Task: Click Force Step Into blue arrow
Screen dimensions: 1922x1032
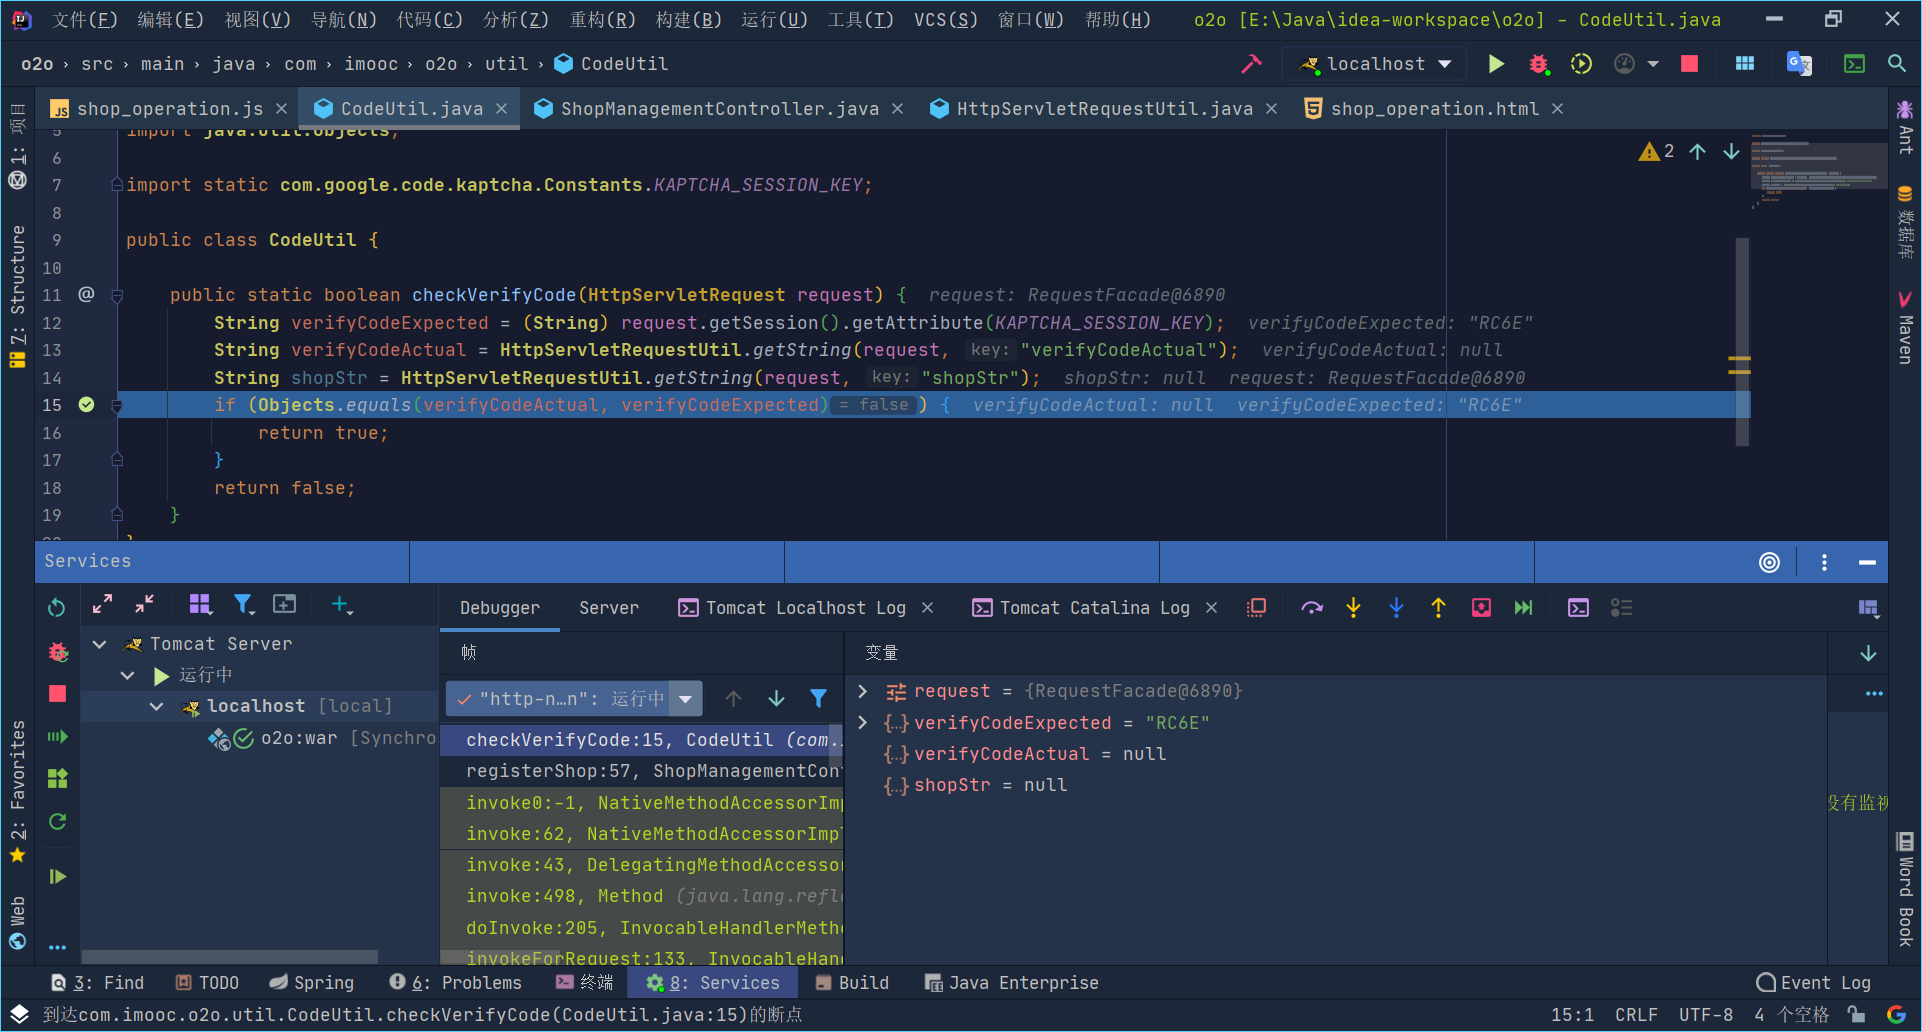Action: (x=1396, y=608)
